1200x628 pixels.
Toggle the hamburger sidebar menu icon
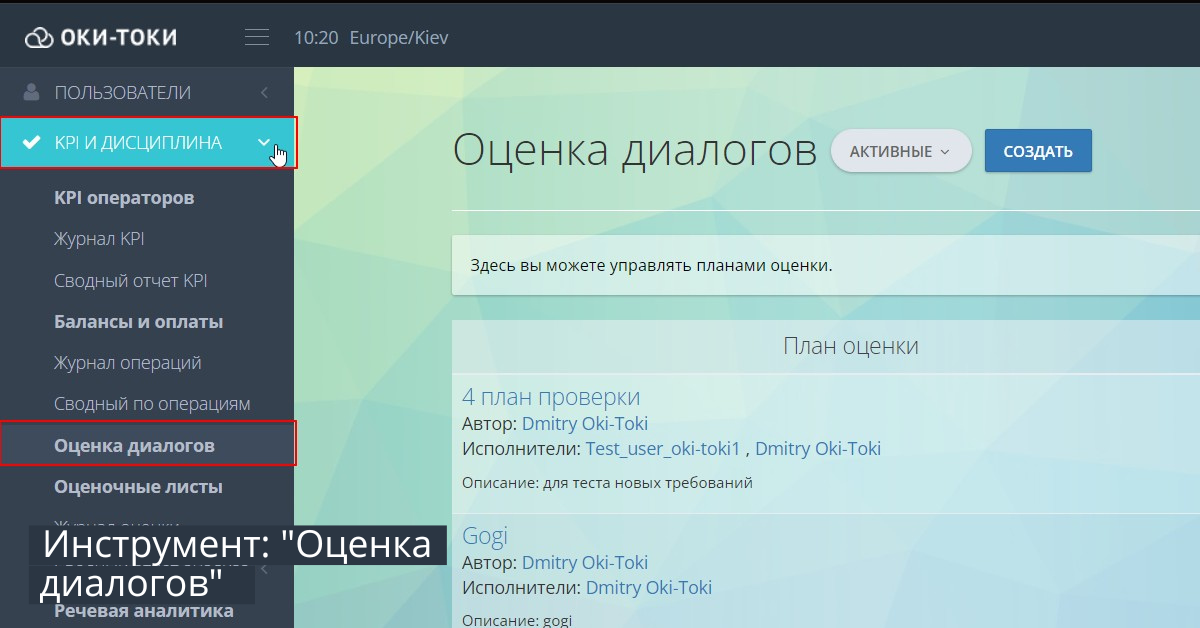257,38
